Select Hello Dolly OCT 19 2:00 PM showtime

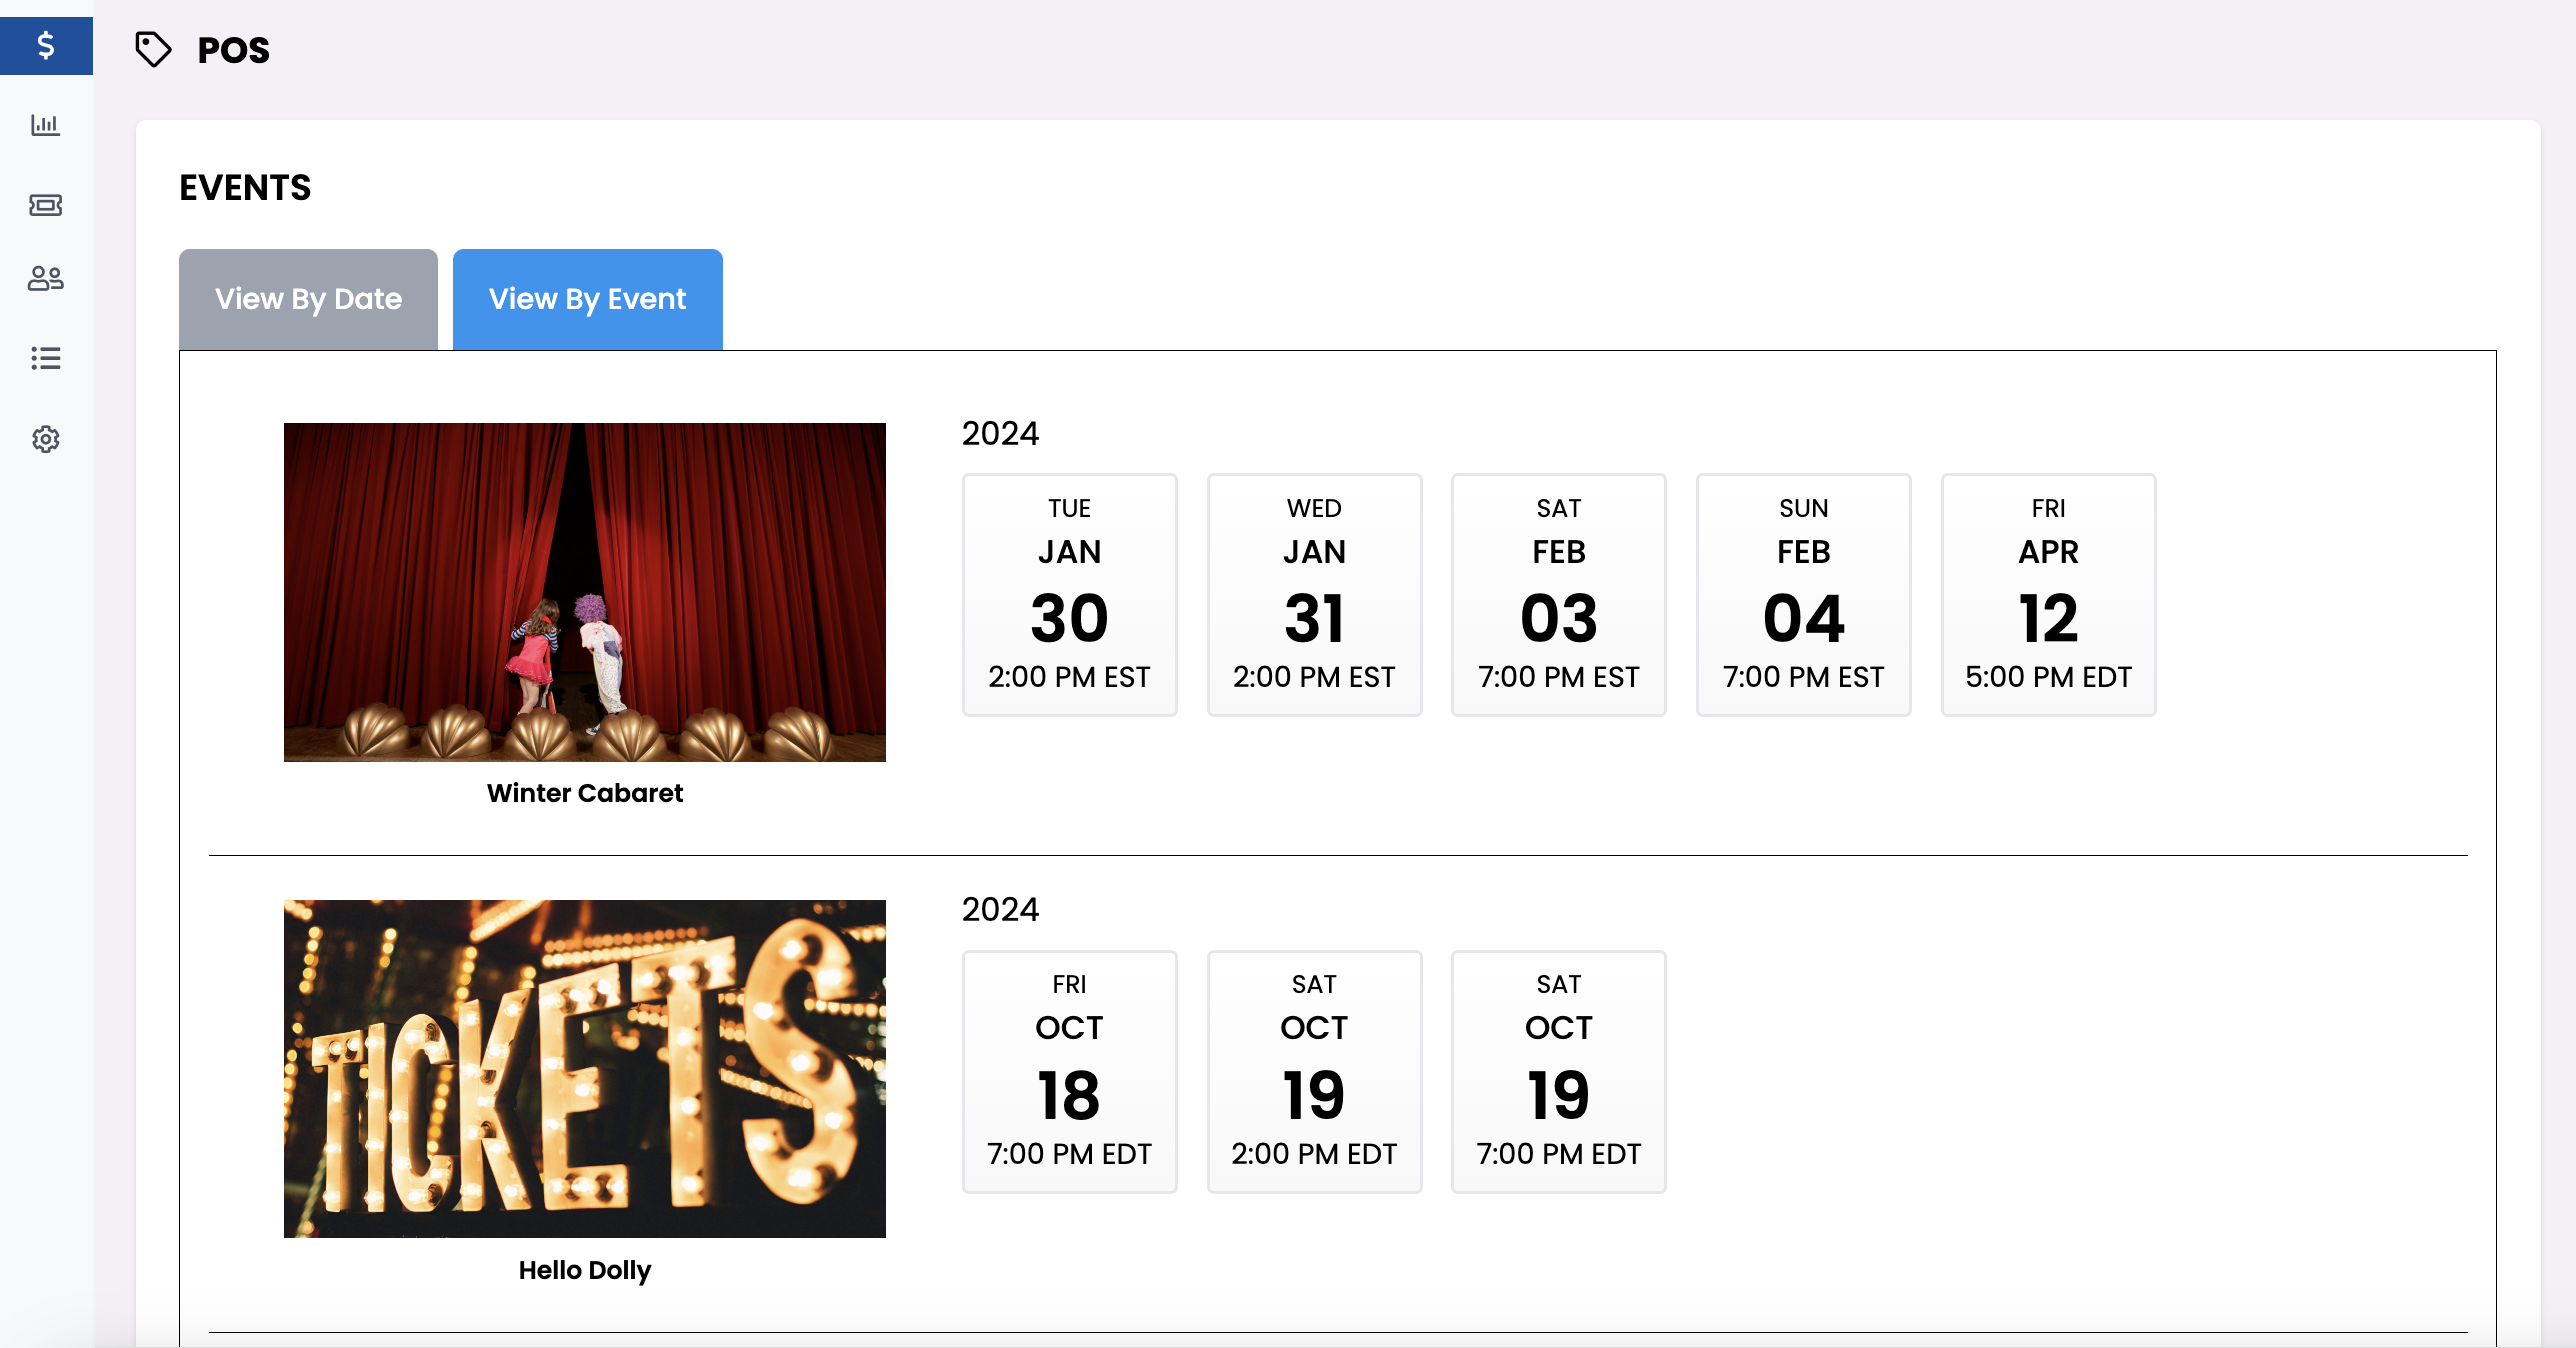pyautogui.click(x=1314, y=1071)
